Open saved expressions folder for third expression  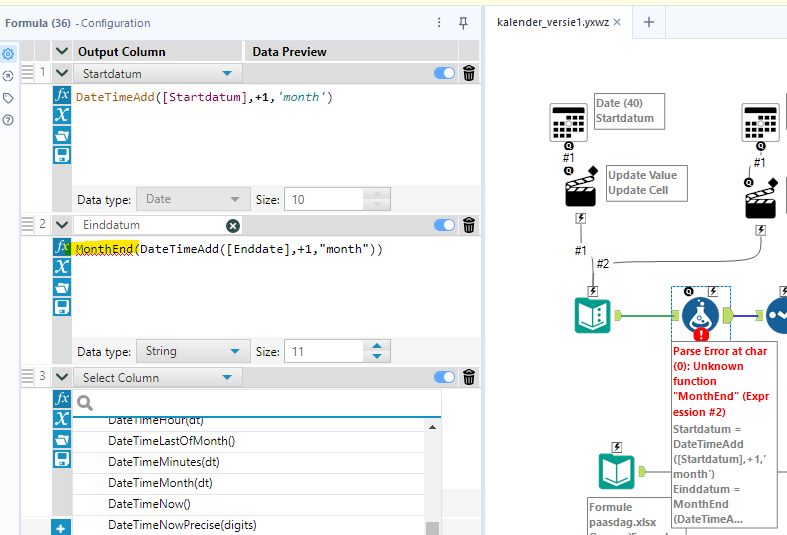coord(62,440)
